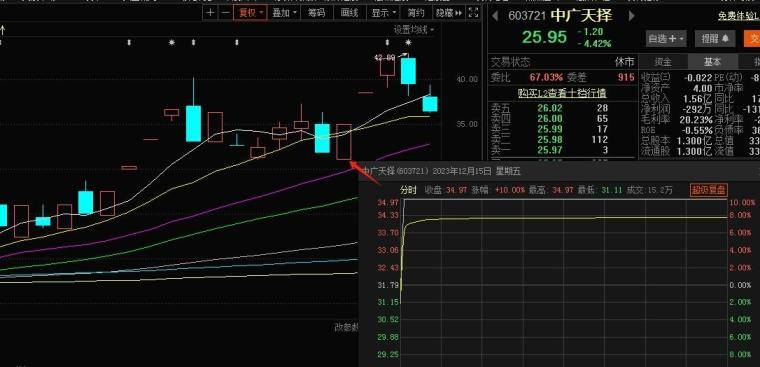Viewport: 760px width, 367px height.
Task: Click the 委比 67.03% value
Action: [x=546, y=78]
